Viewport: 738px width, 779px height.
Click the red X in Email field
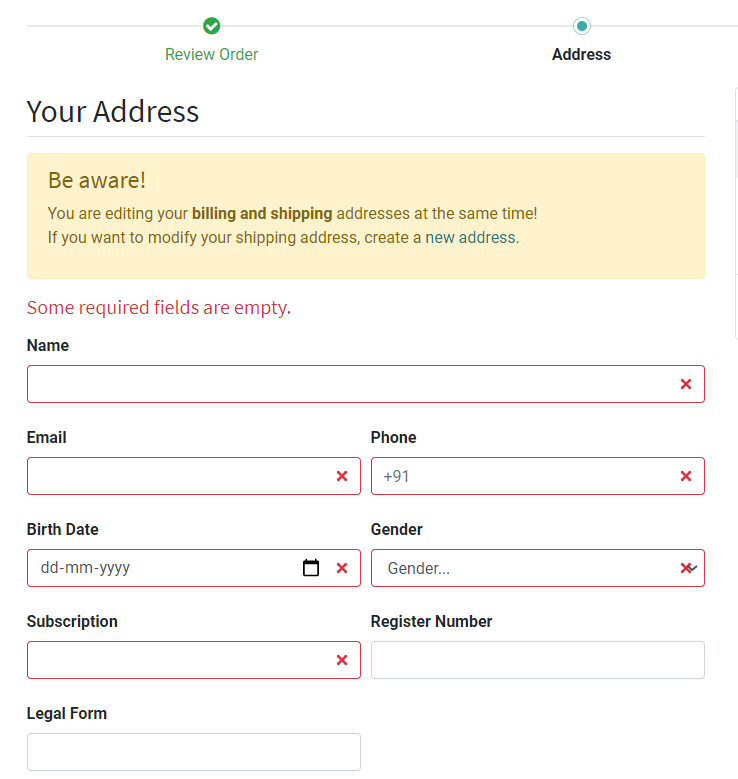pos(342,476)
